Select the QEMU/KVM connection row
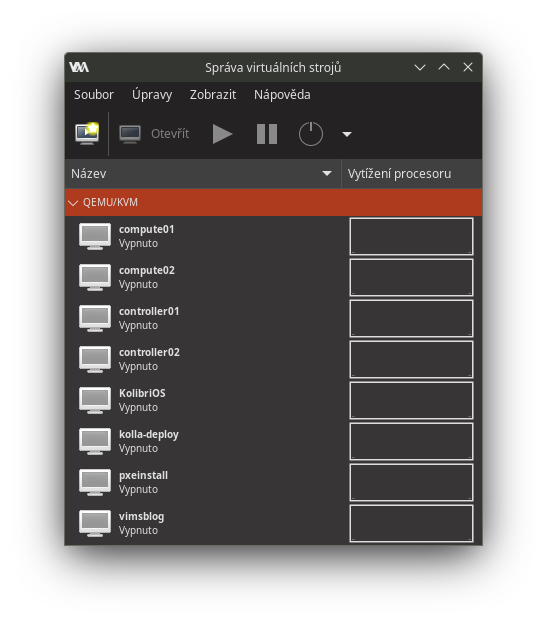 pyautogui.click(x=274, y=202)
